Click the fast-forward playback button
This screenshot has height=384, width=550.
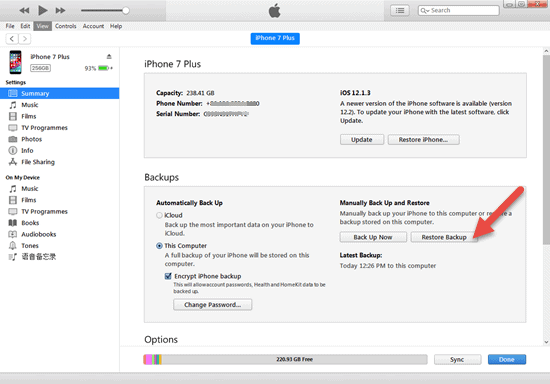tap(60, 11)
